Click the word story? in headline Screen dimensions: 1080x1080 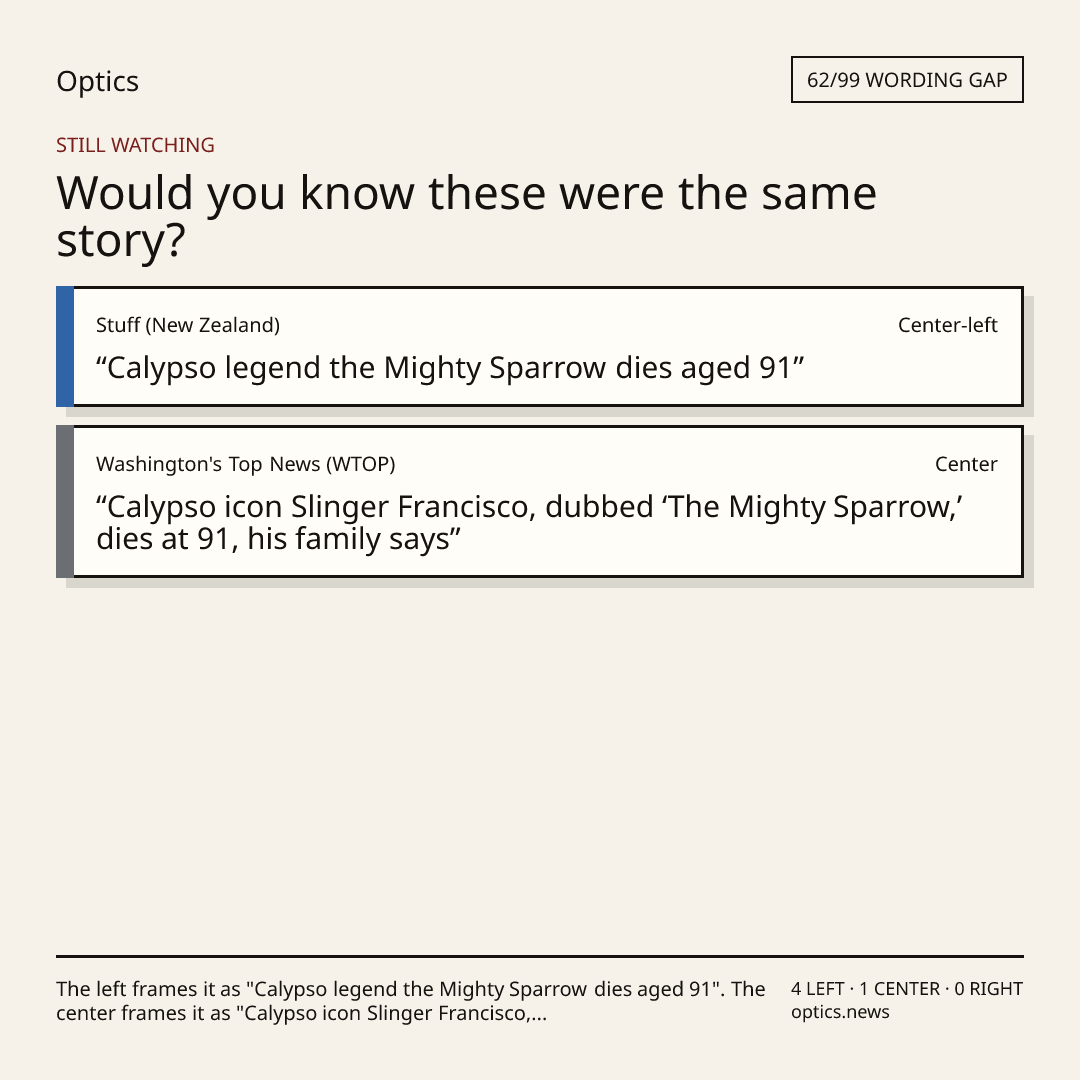tap(121, 242)
